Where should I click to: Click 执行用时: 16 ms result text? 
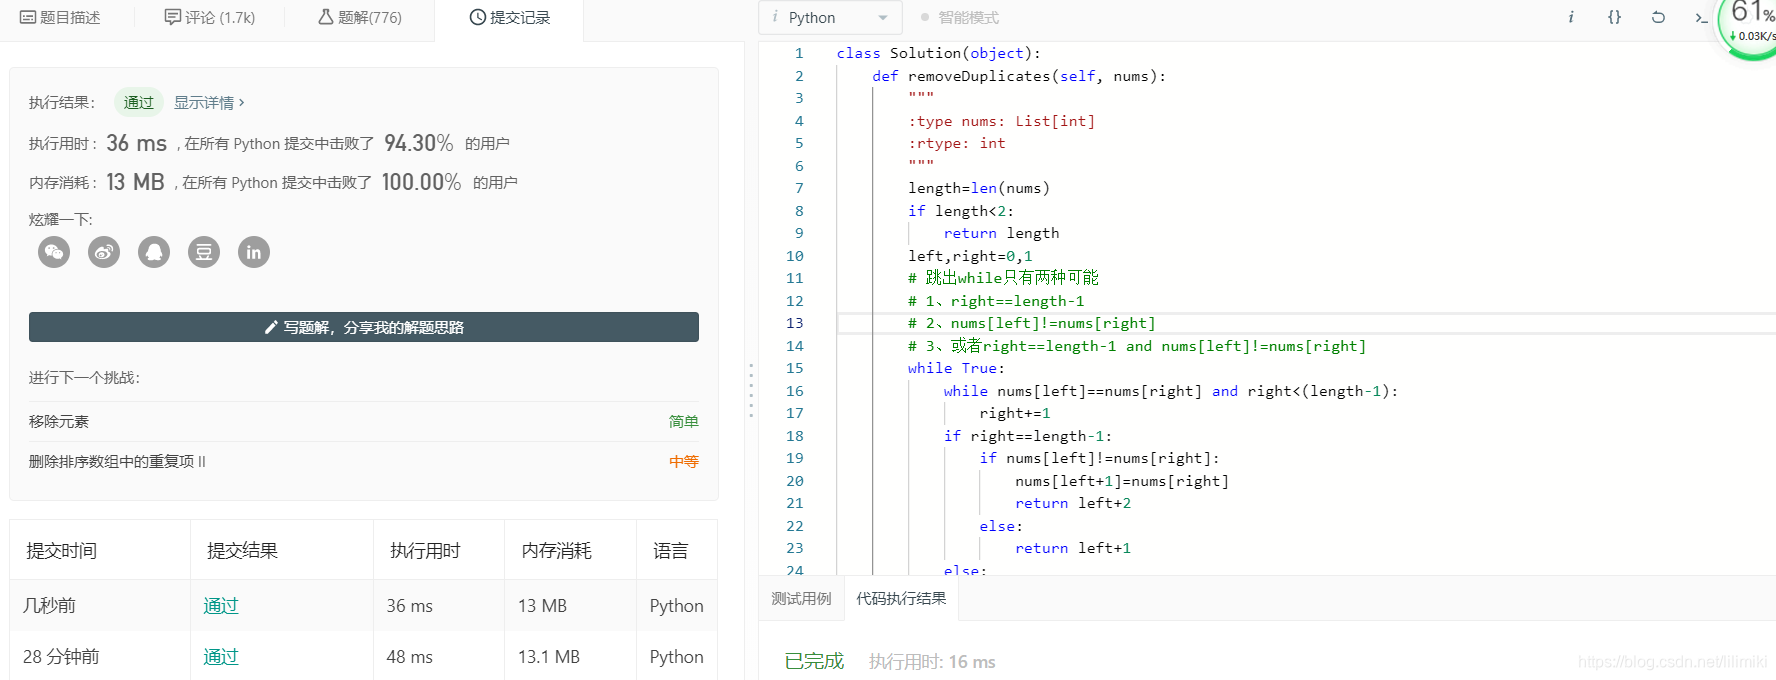tap(932, 661)
